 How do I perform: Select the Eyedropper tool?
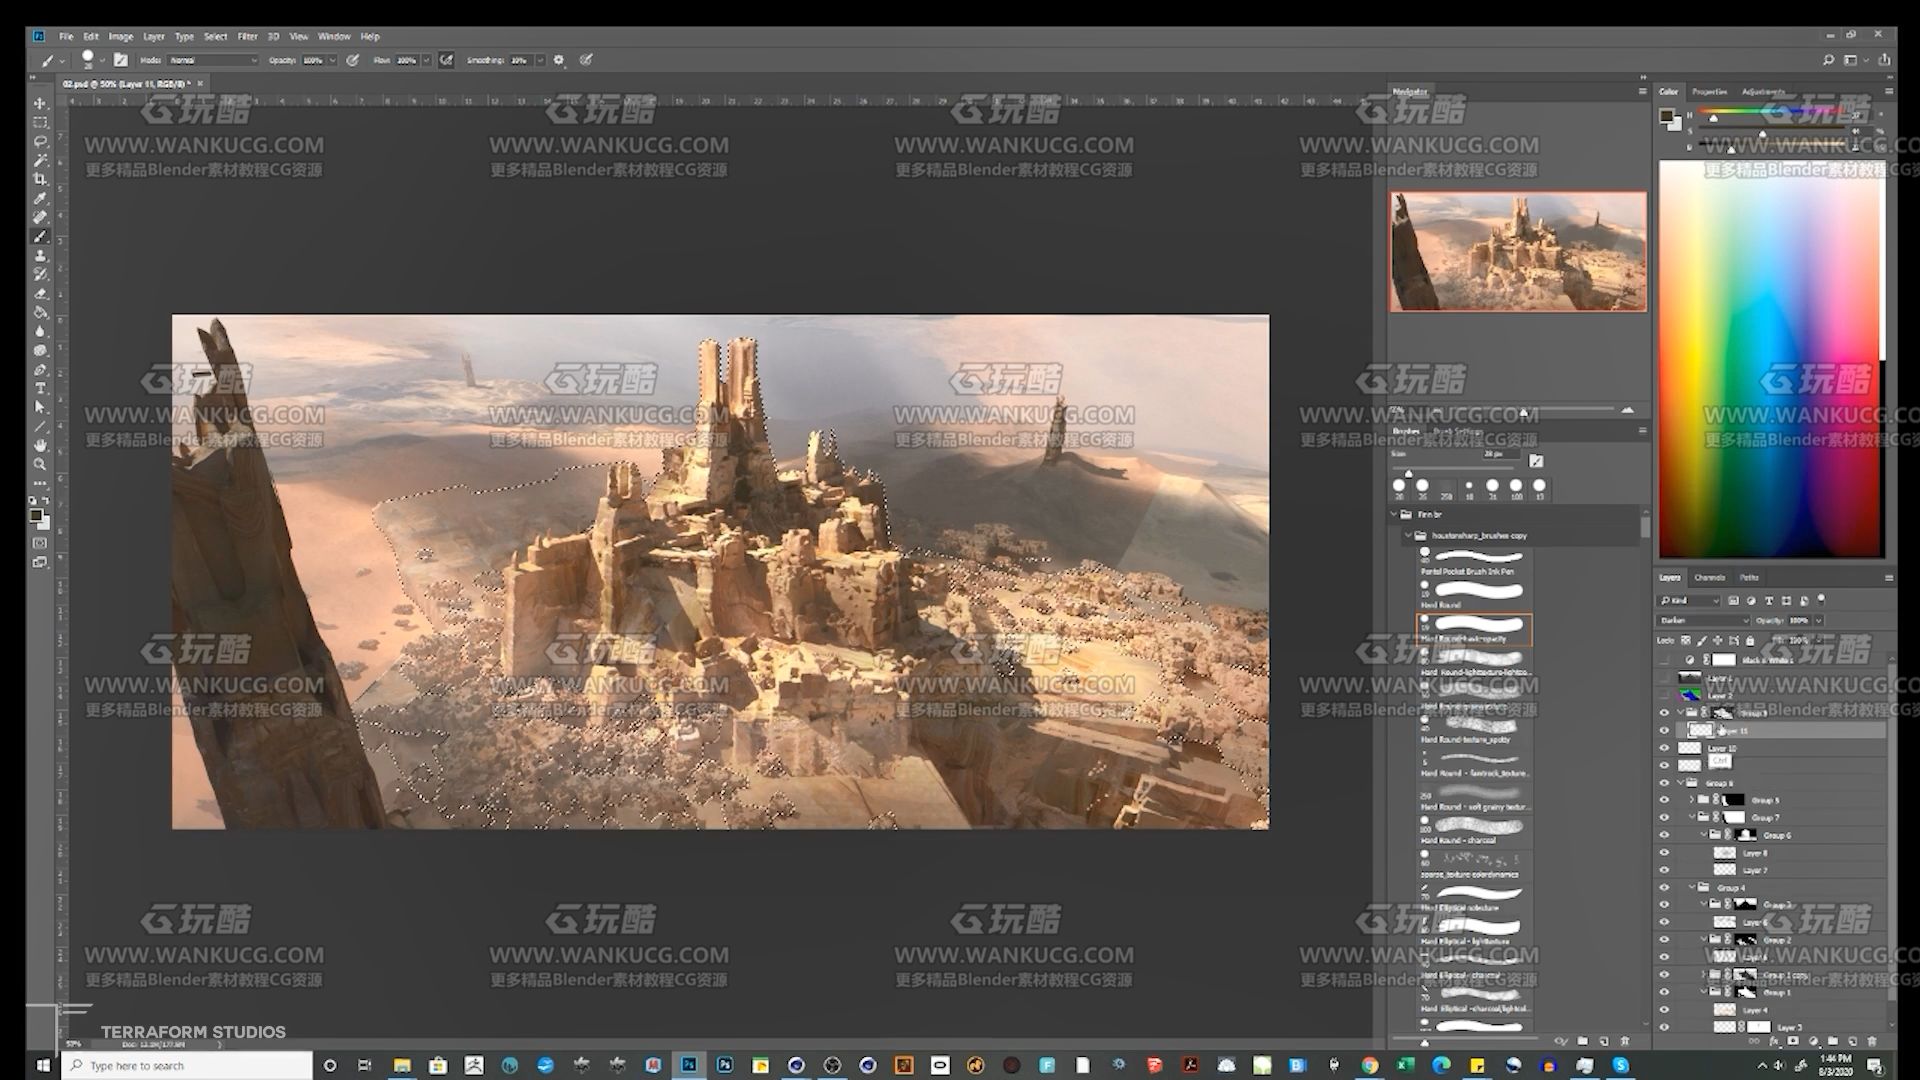40,198
